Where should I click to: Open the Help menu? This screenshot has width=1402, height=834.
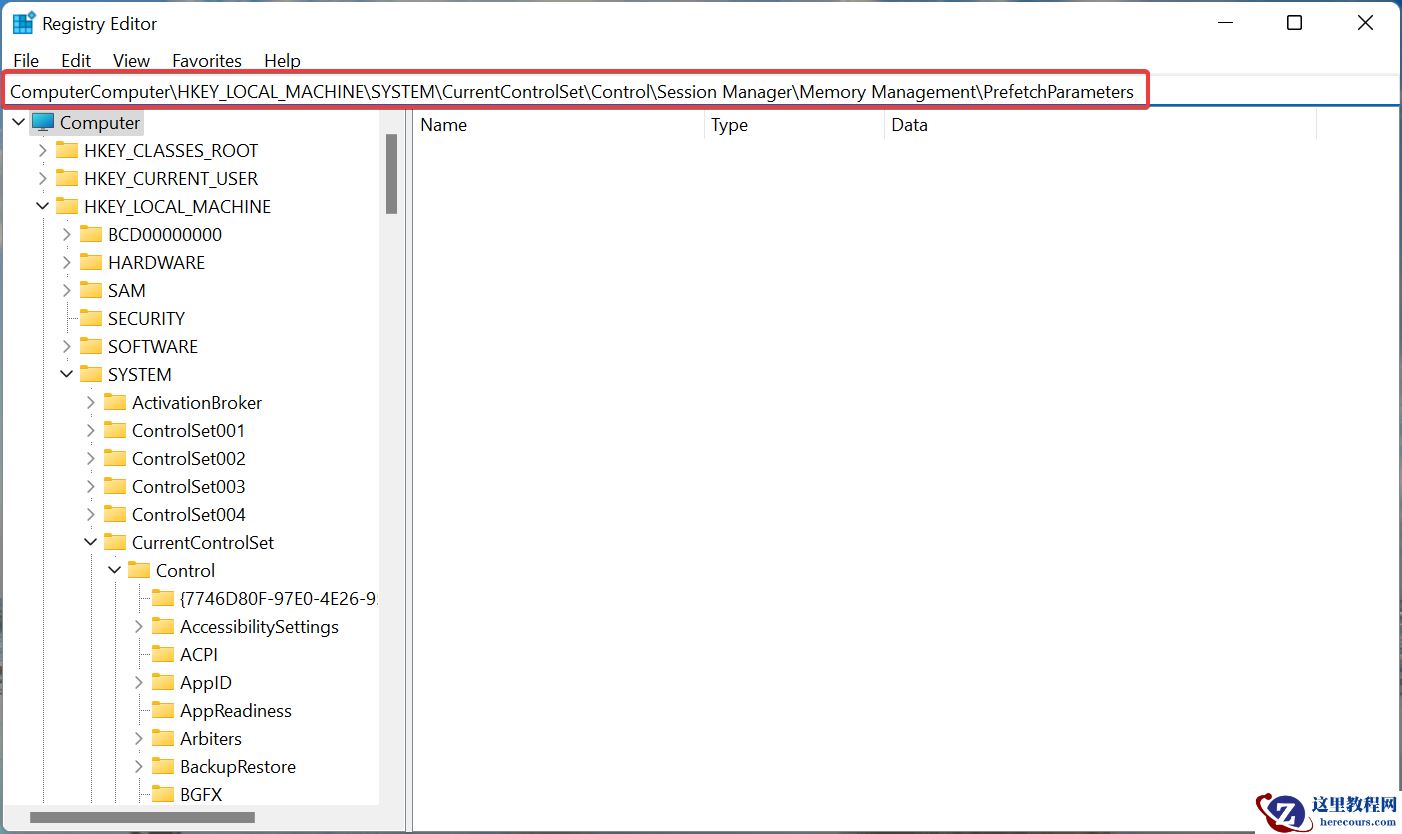click(282, 61)
